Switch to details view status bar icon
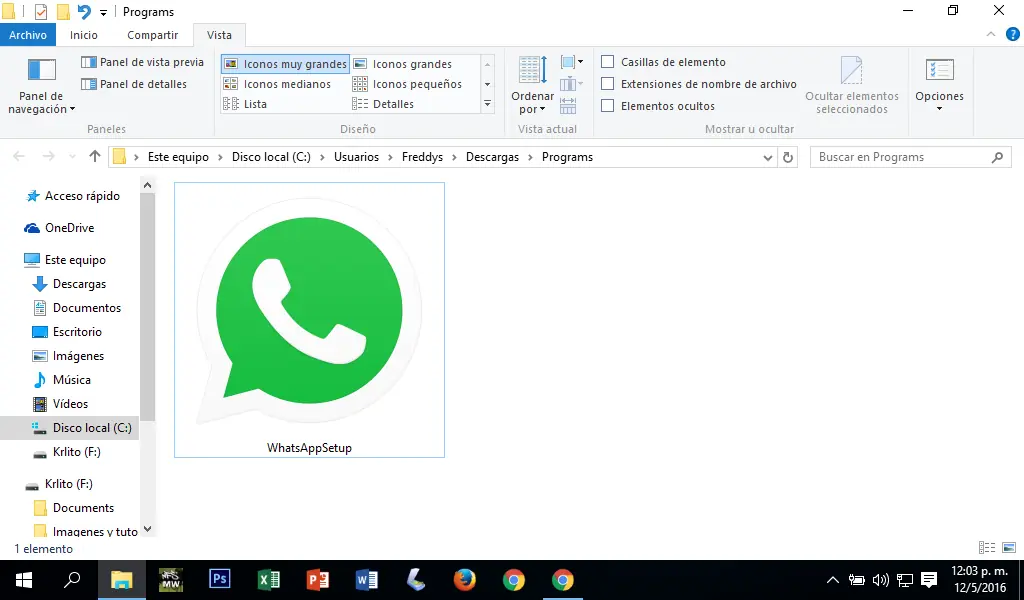1024x600 pixels. (x=987, y=548)
